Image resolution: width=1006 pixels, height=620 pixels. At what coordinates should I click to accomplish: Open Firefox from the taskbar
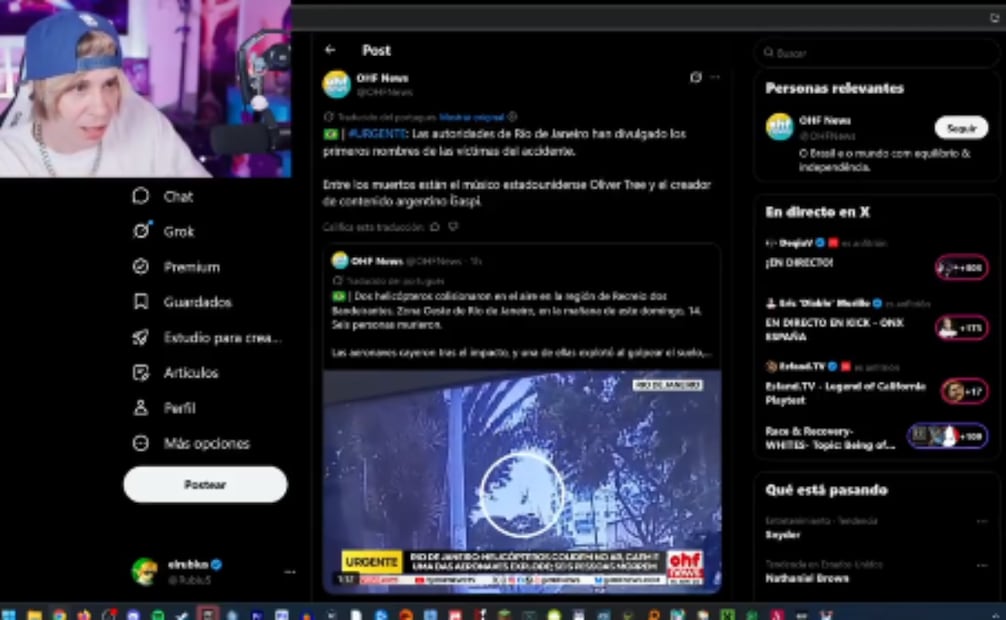tap(84, 615)
